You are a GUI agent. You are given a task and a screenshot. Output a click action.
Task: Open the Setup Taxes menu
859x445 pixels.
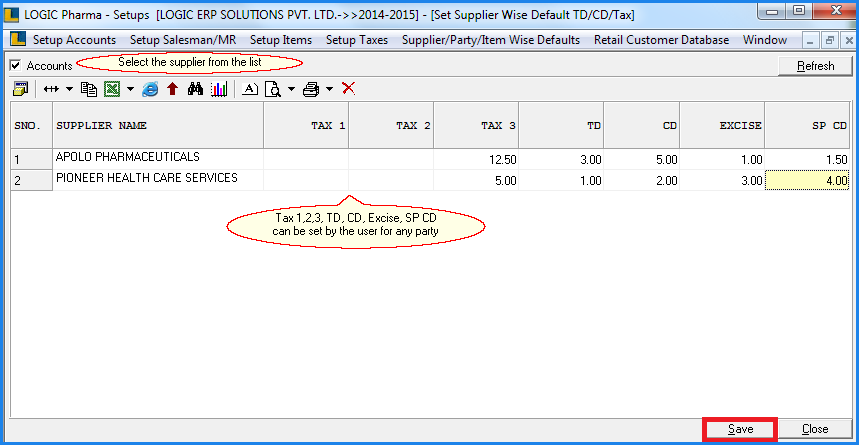coord(357,40)
